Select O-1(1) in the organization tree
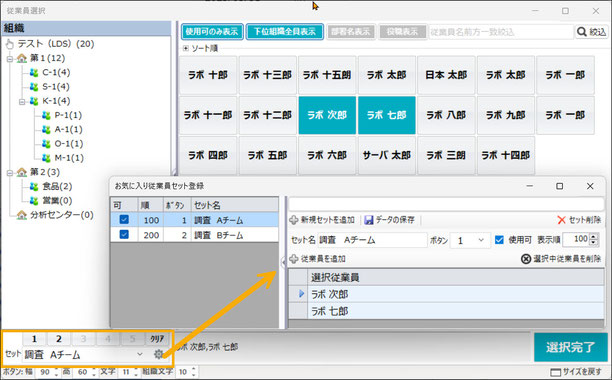612x380 pixels. tap(69, 144)
